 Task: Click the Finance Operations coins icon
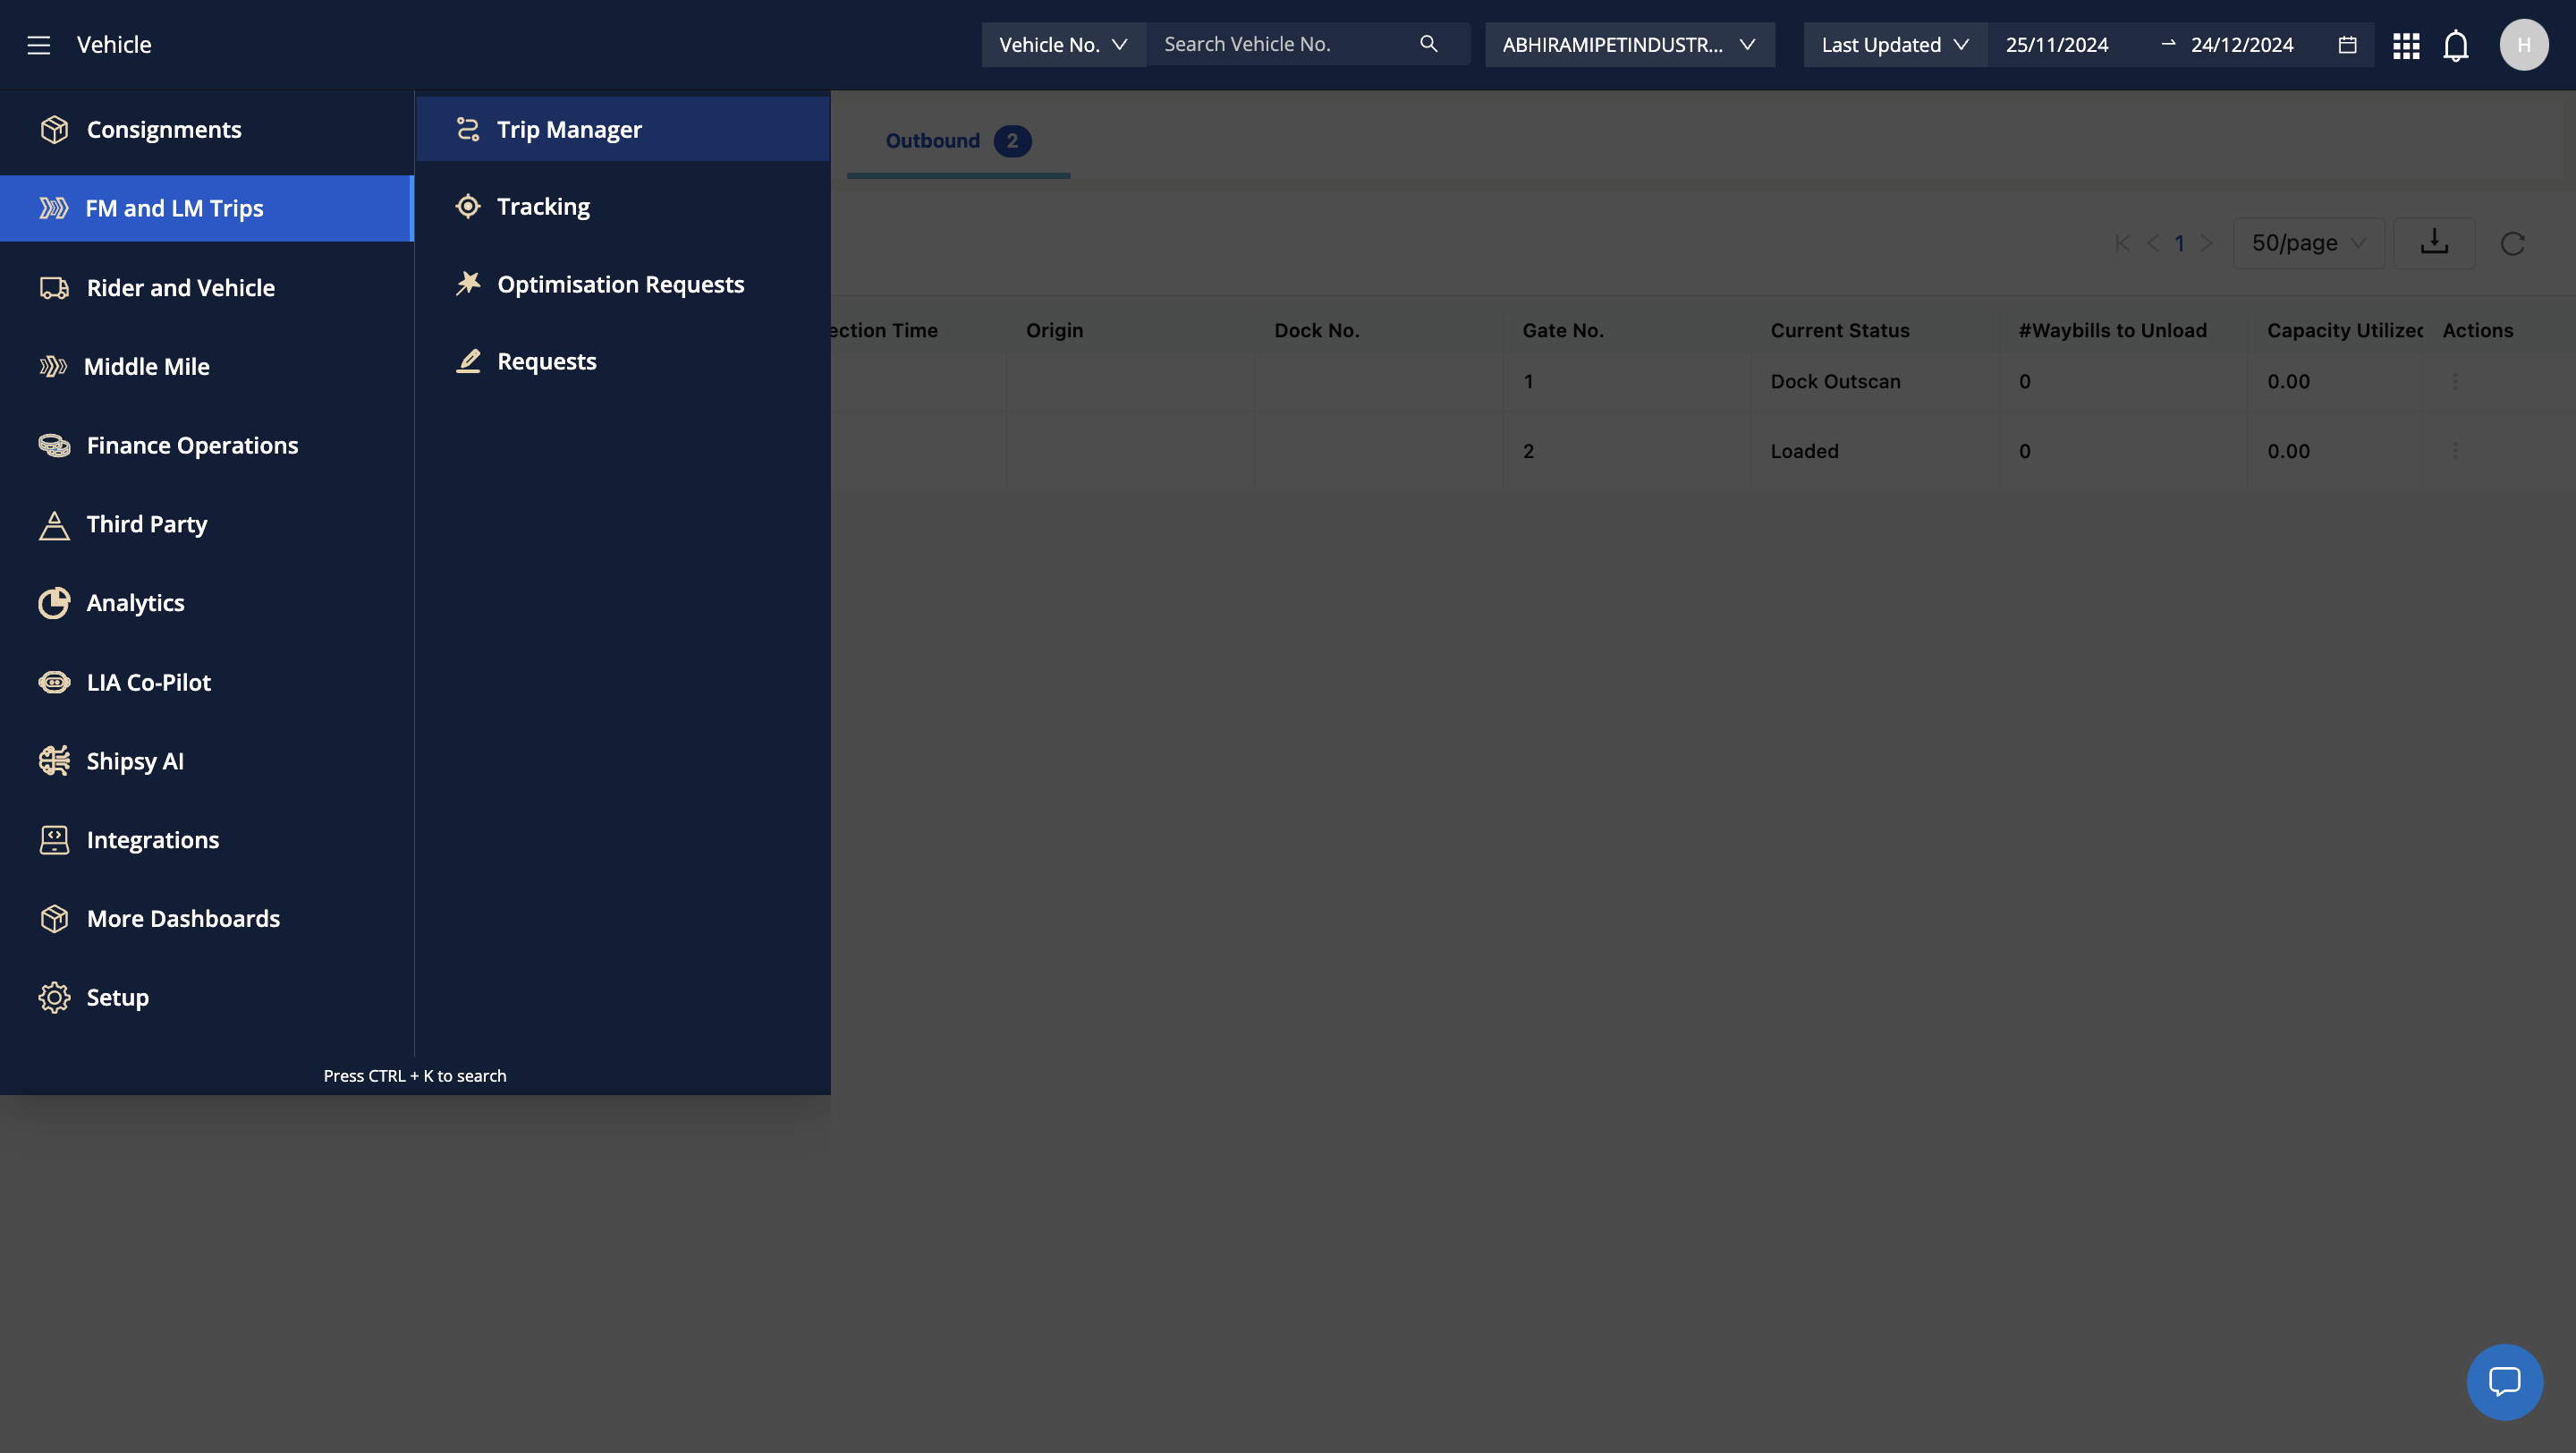[54, 445]
